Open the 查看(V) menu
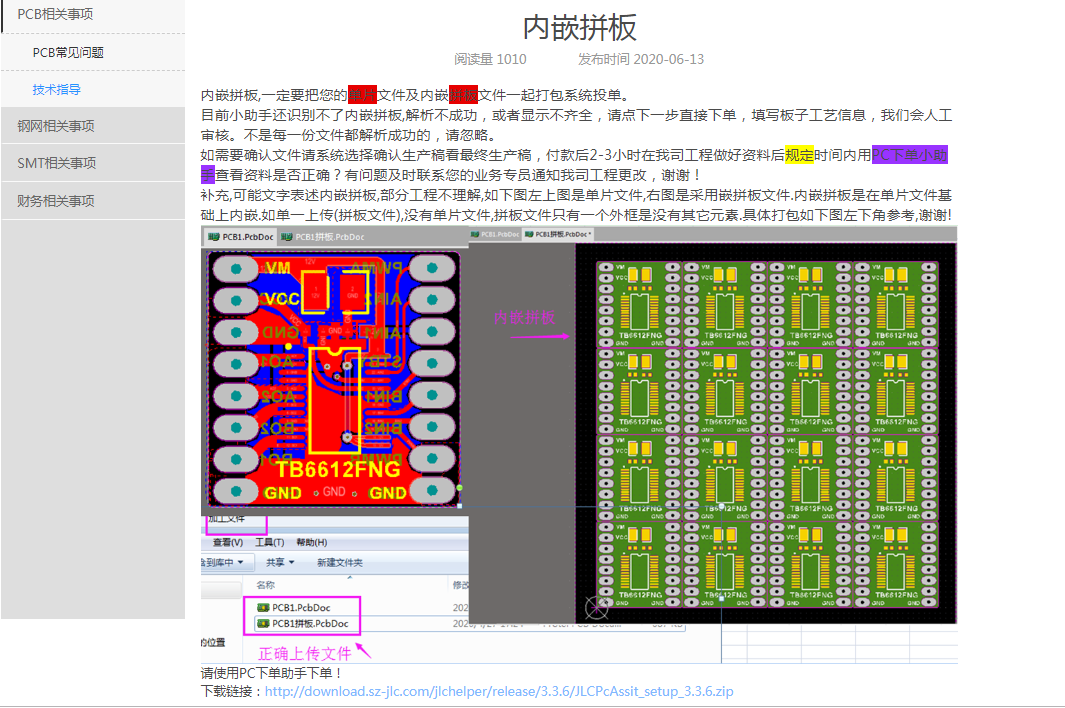The image size is (1065, 708). [227, 542]
